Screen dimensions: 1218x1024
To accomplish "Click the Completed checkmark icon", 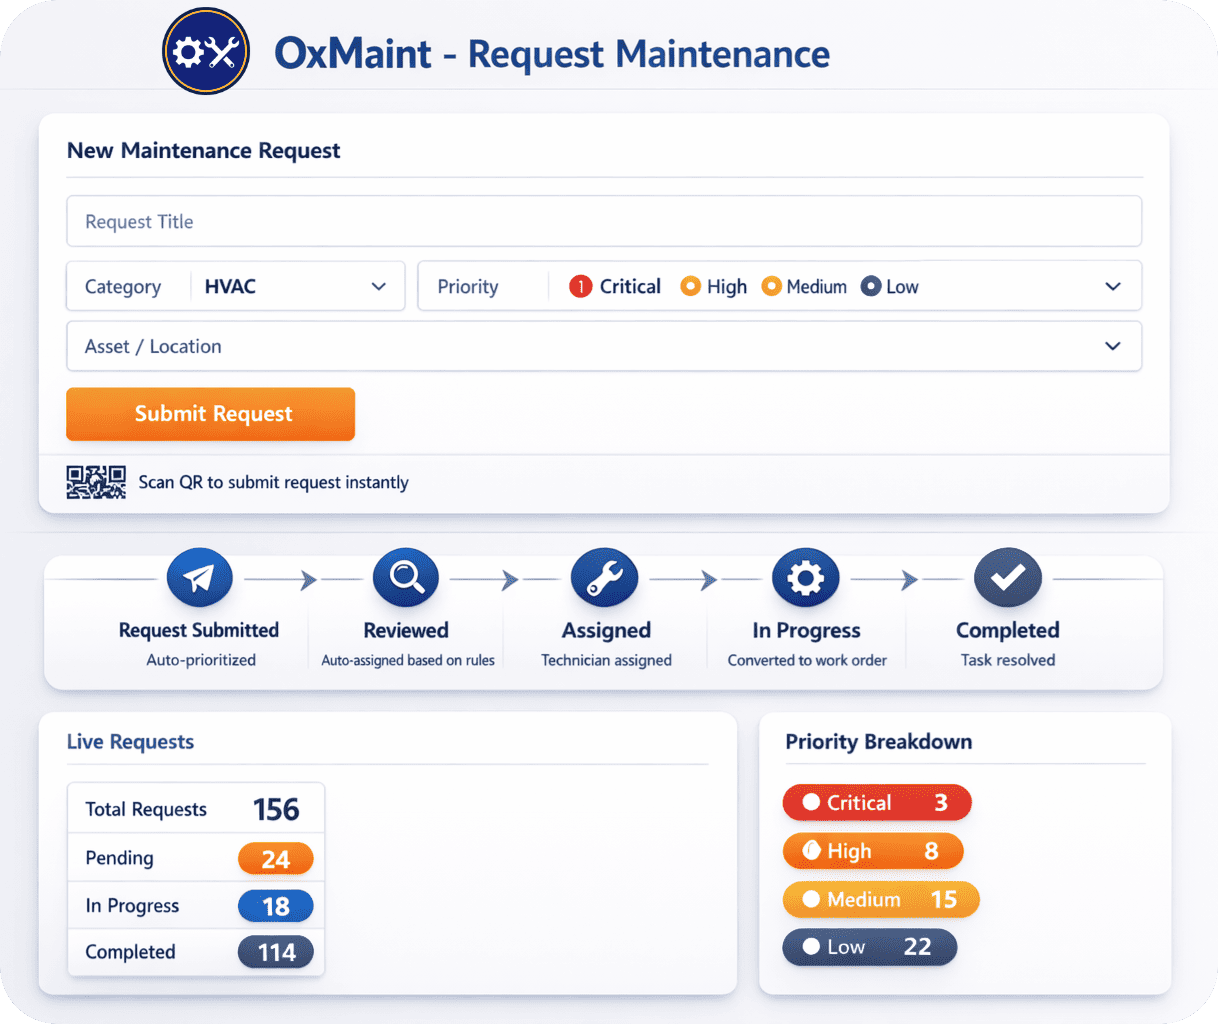I will pyautogui.click(x=1008, y=577).
